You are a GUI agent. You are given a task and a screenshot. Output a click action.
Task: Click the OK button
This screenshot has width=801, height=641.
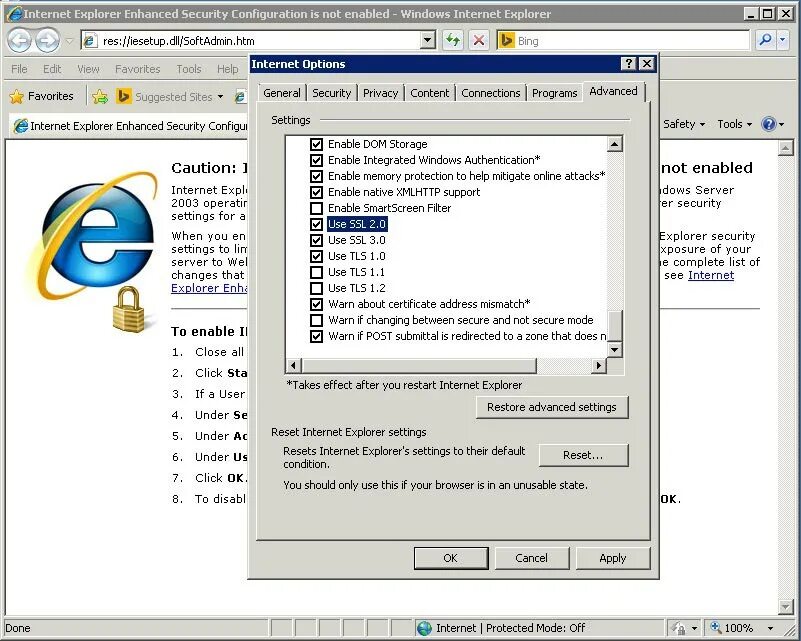(x=451, y=558)
